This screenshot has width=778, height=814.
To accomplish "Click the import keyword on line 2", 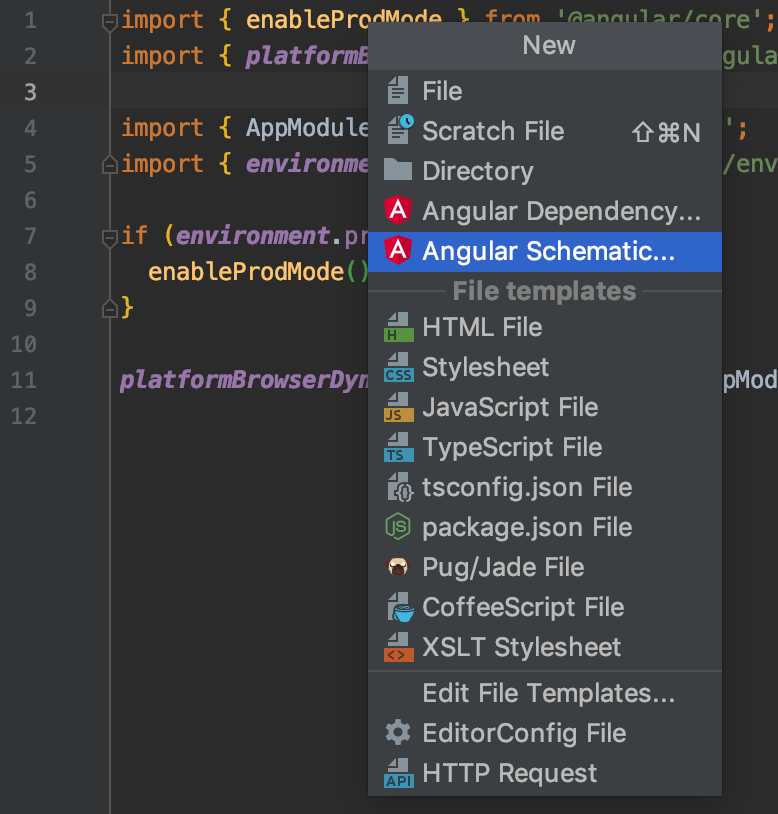I will [x=162, y=56].
